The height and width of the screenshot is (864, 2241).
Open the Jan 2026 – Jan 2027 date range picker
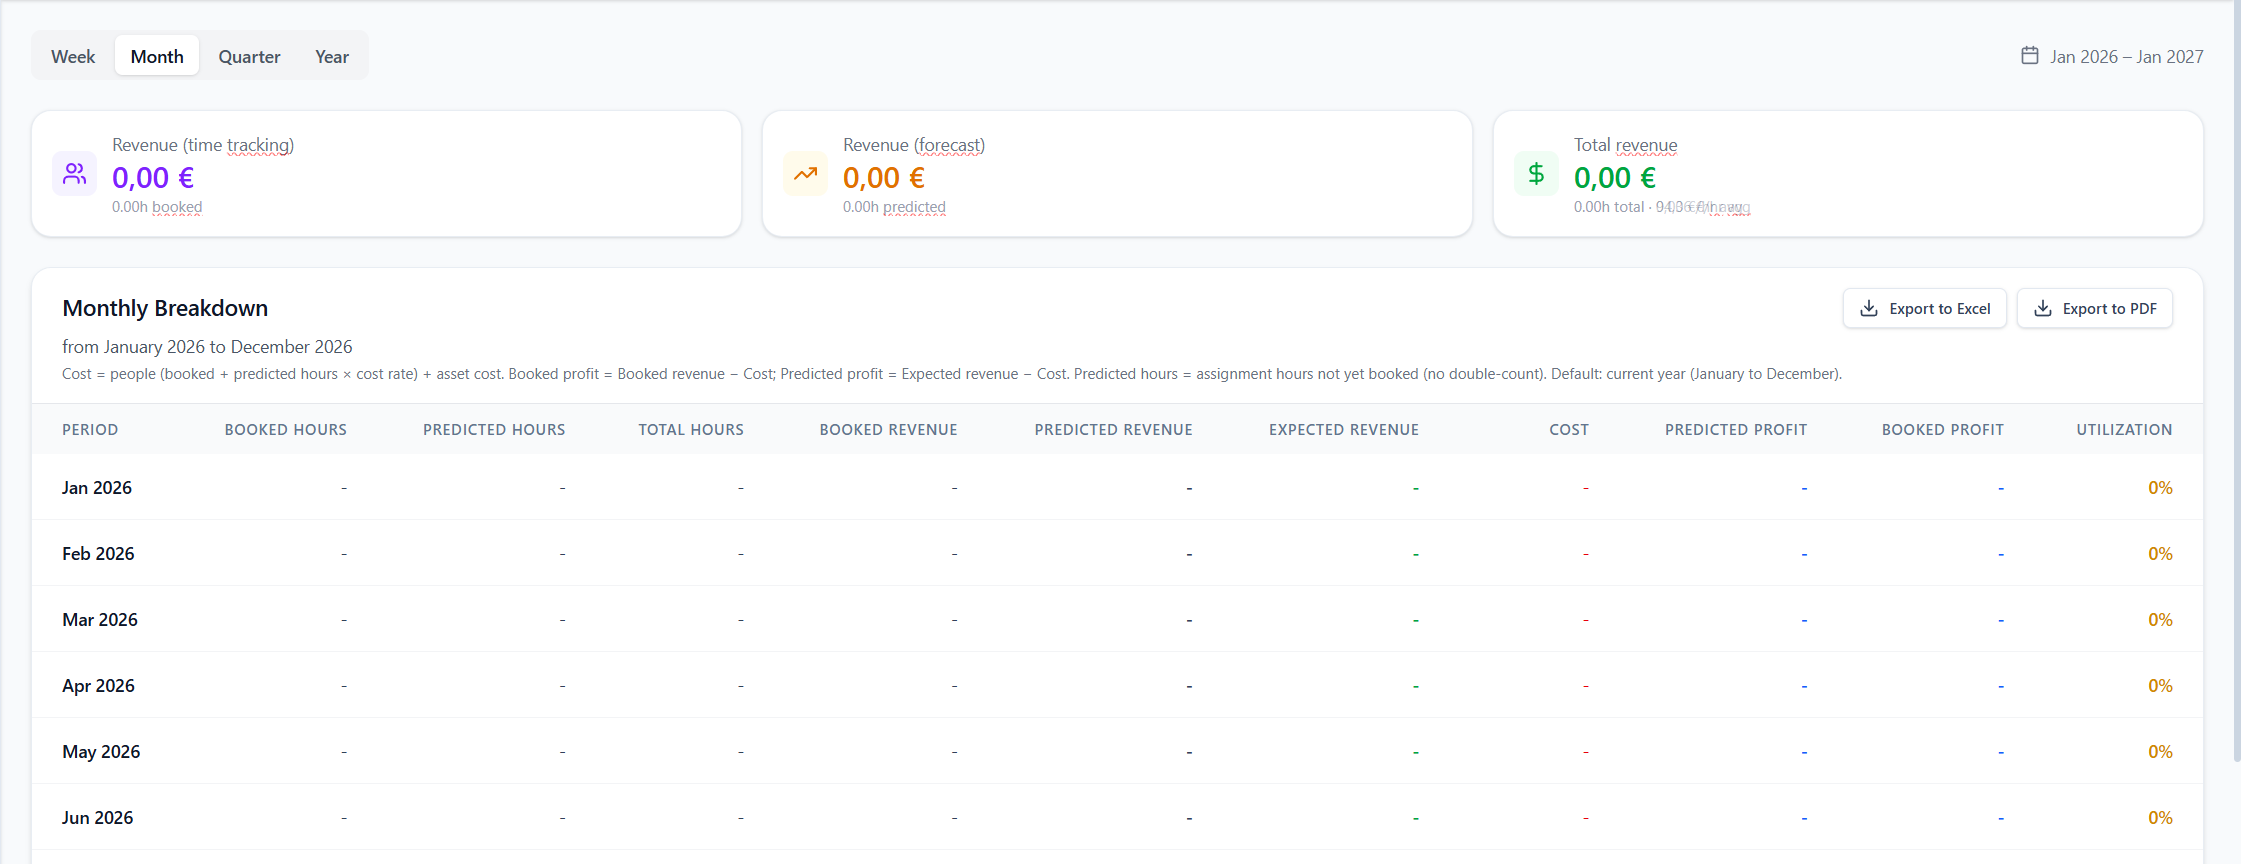tap(2125, 57)
